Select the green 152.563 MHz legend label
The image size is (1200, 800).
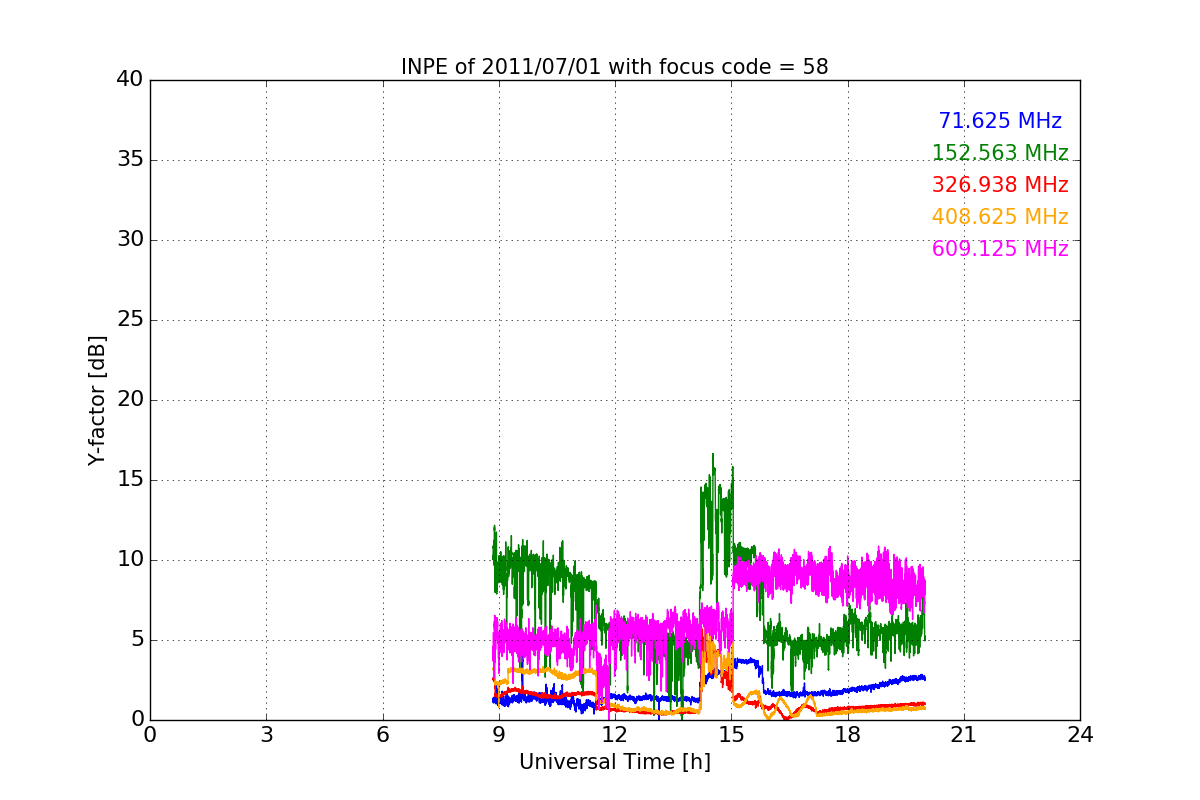click(x=1000, y=153)
